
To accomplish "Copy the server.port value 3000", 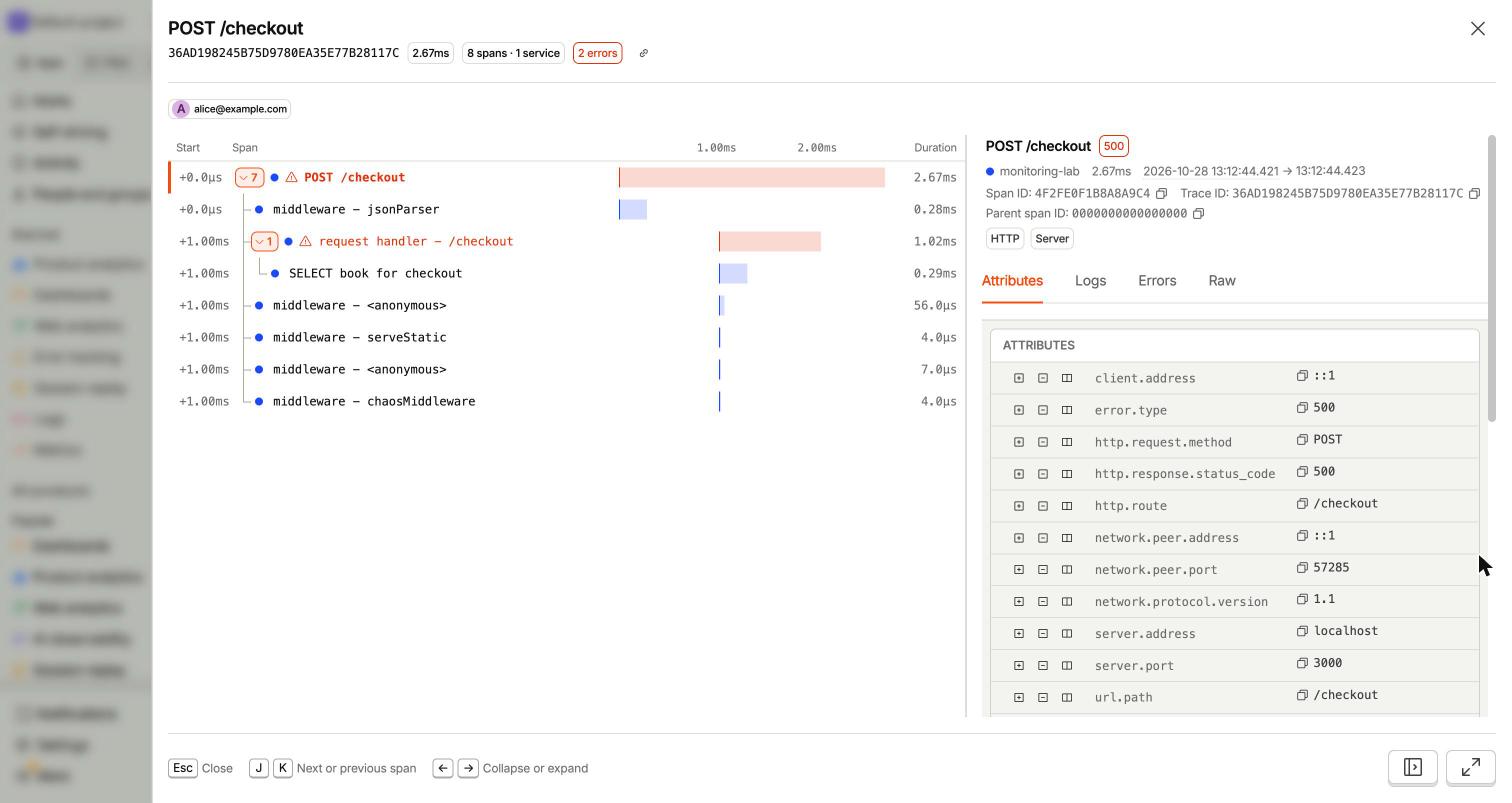I will [x=1302, y=663].
